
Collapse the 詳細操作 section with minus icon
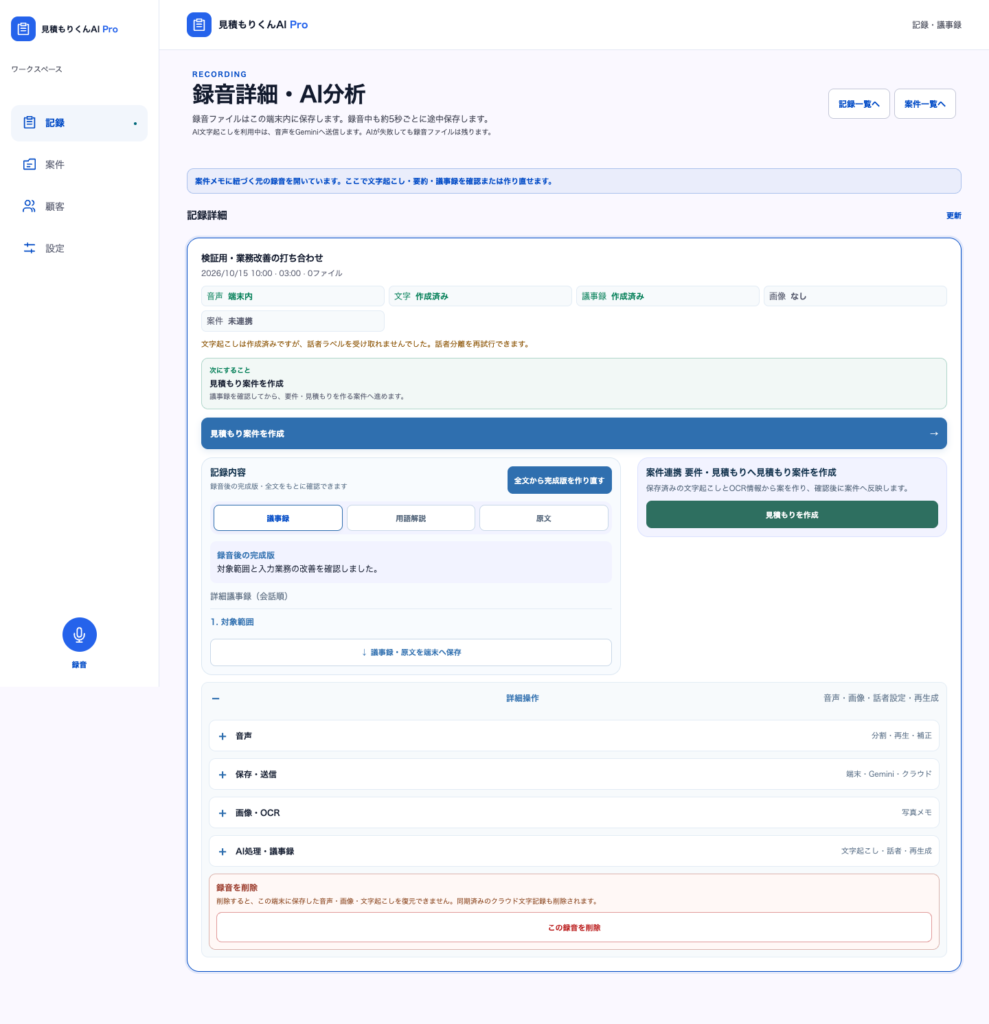click(x=216, y=698)
